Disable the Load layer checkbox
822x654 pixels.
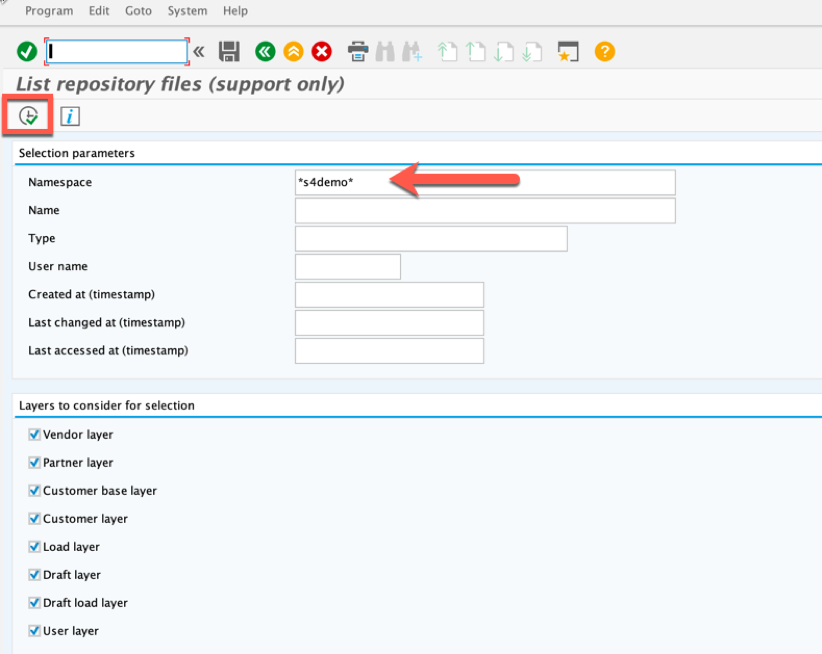pos(35,547)
